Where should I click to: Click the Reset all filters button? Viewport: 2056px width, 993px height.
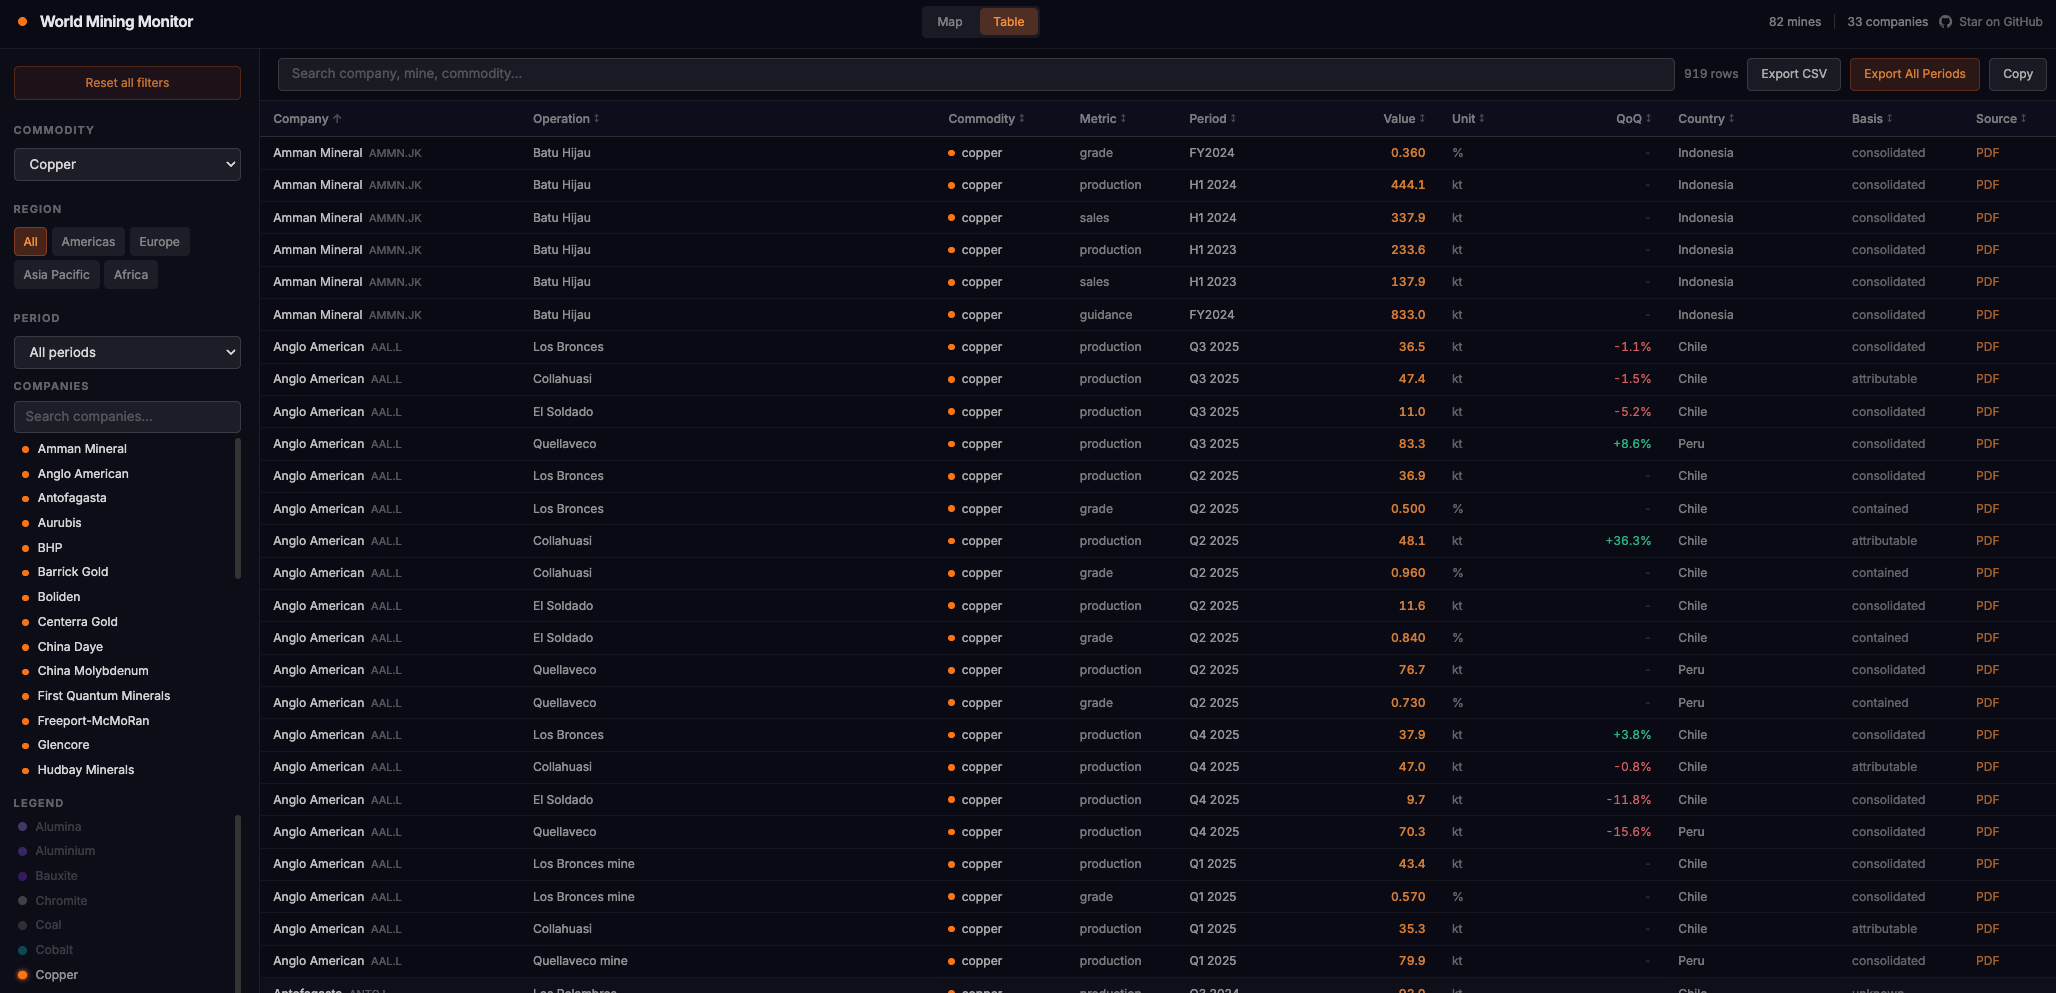point(127,82)
